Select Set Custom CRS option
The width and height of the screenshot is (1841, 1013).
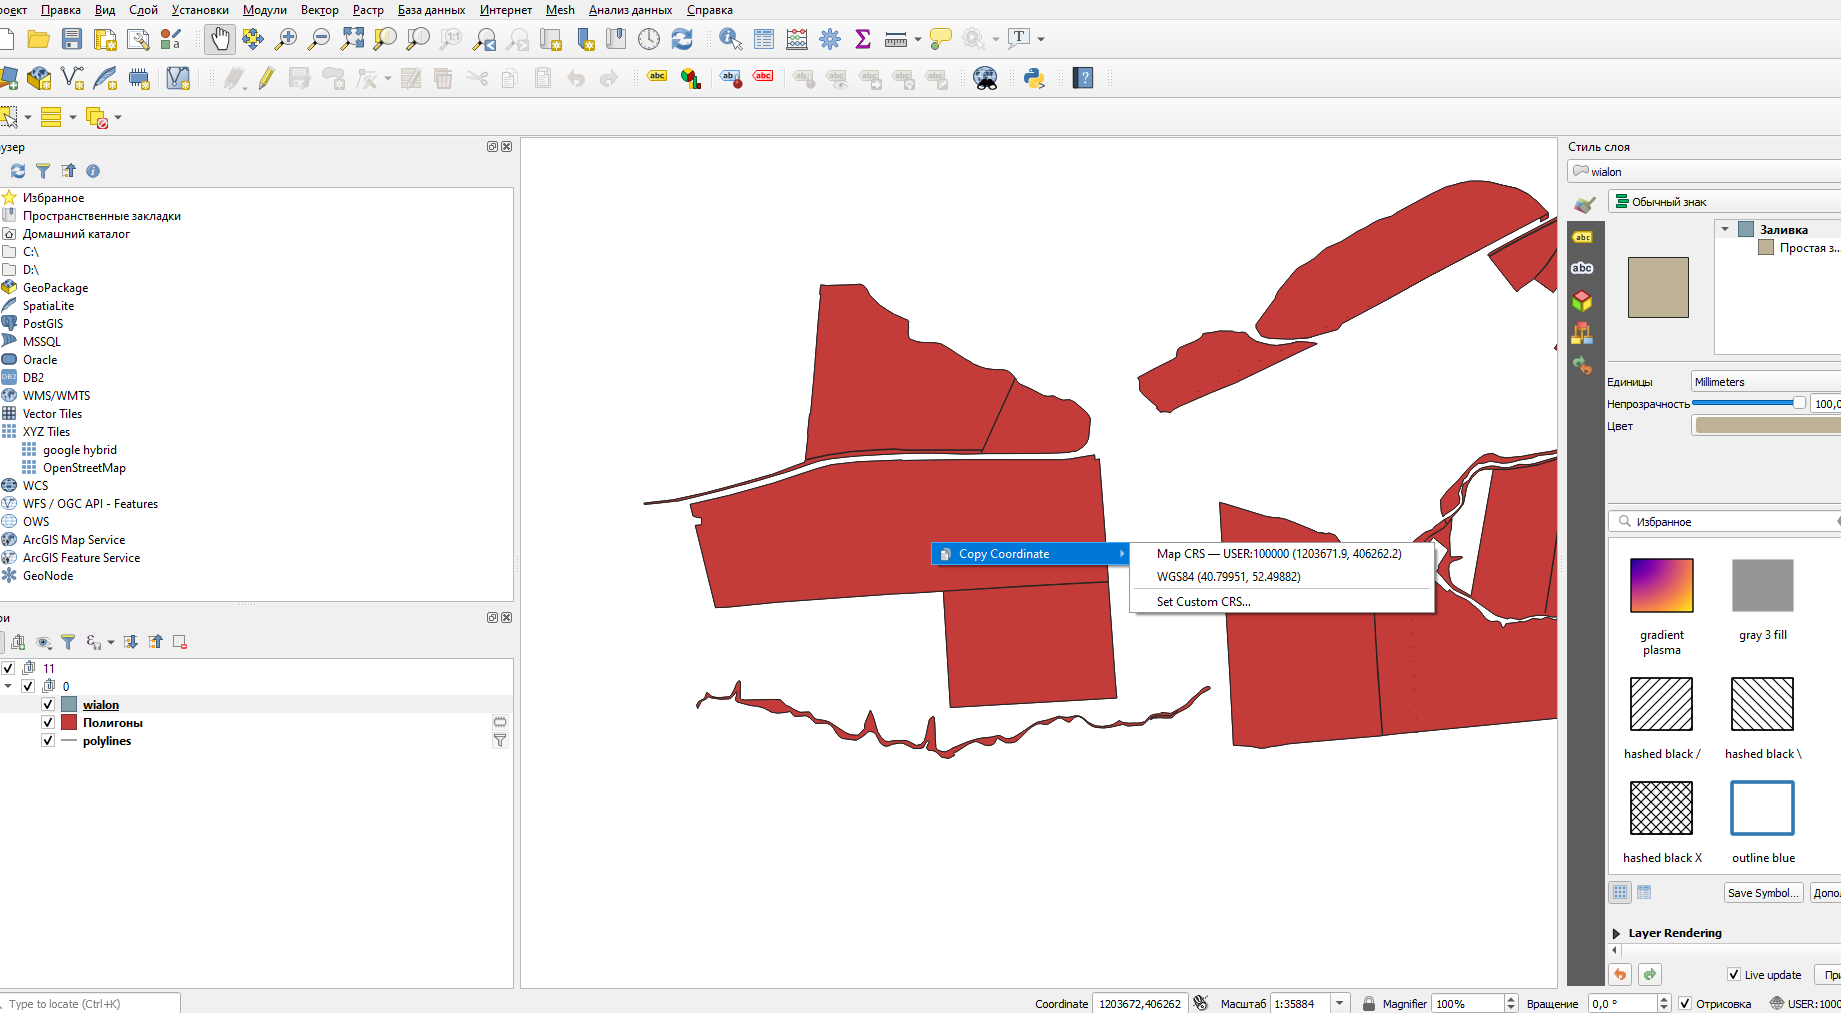[1203, 602]
